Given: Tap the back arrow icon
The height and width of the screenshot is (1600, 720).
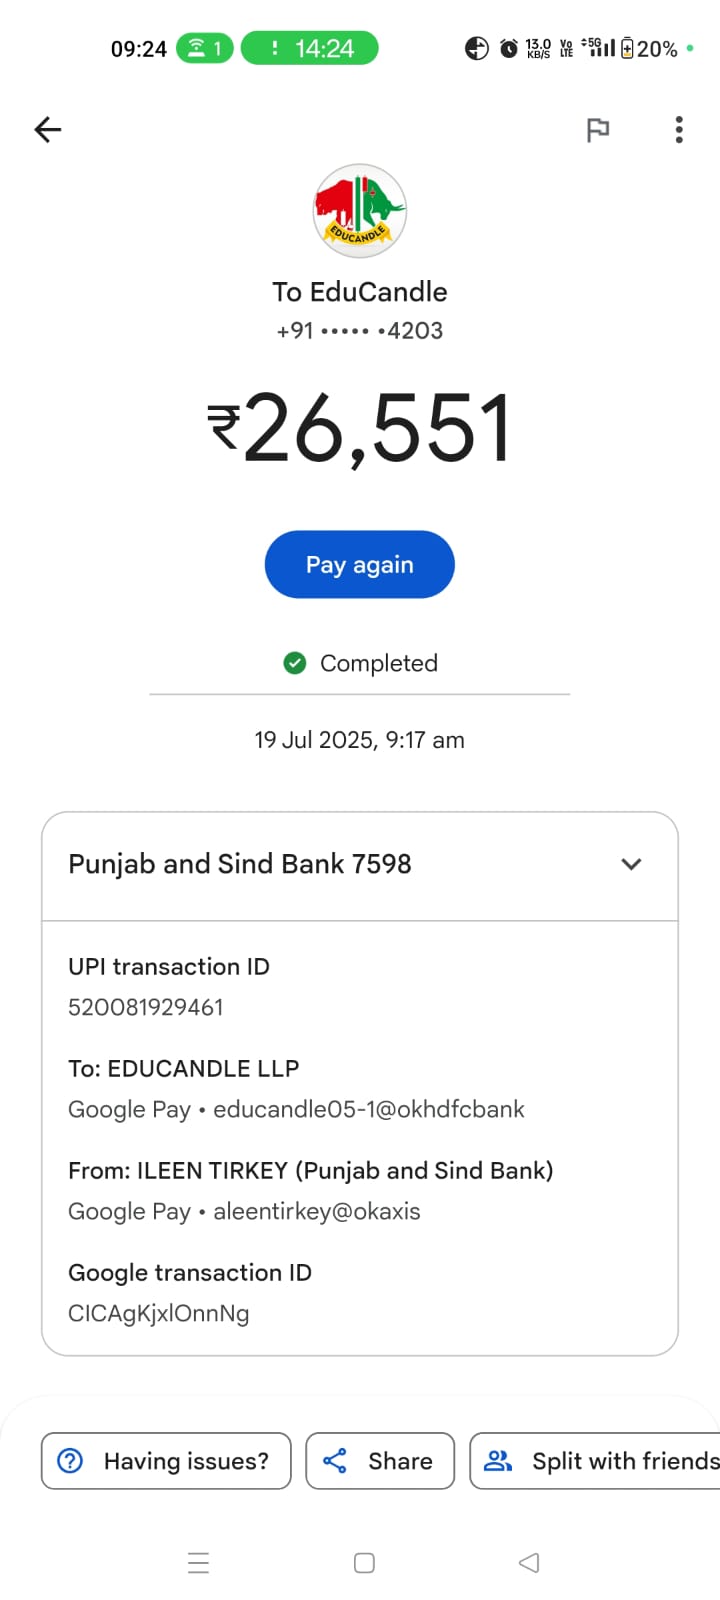Looking at the screenshot, I should click(x=48, y=130).
